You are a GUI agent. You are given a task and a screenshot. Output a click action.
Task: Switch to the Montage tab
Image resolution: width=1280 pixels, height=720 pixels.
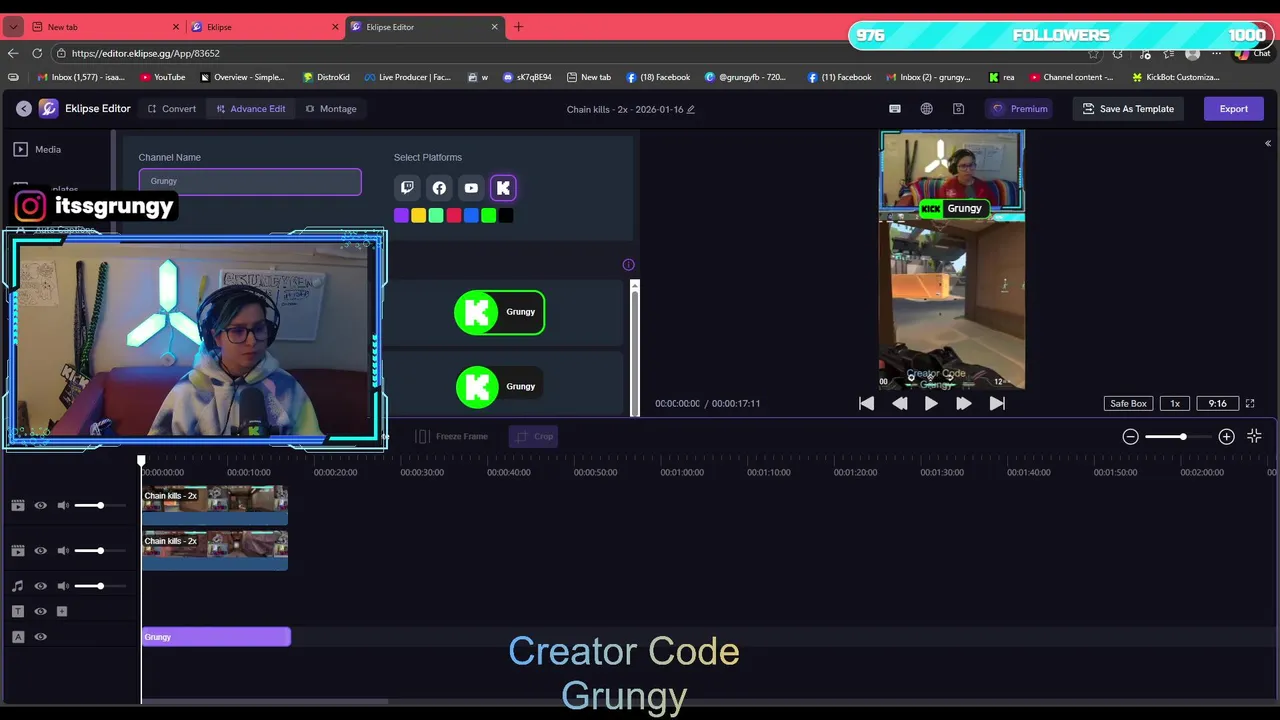tap(331, 108)
